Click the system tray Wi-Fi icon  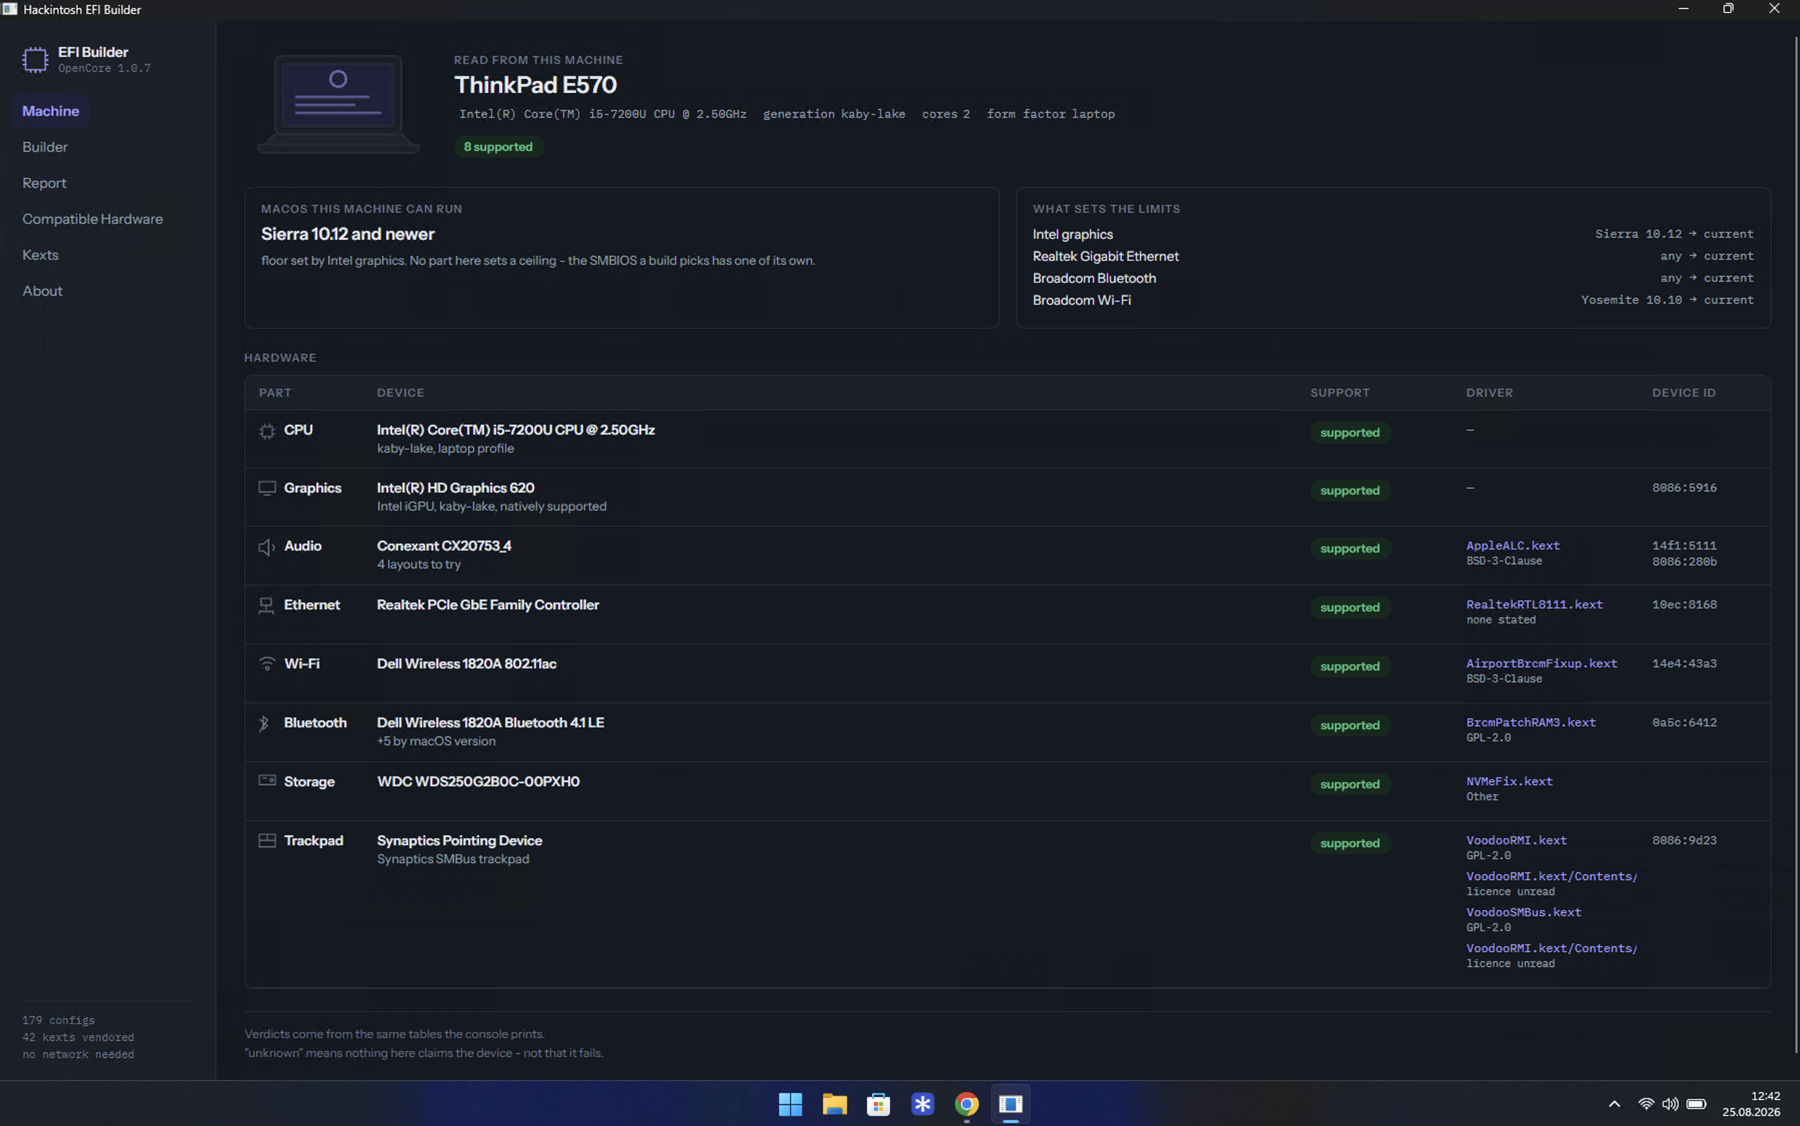click(x=1645, y=1104)
